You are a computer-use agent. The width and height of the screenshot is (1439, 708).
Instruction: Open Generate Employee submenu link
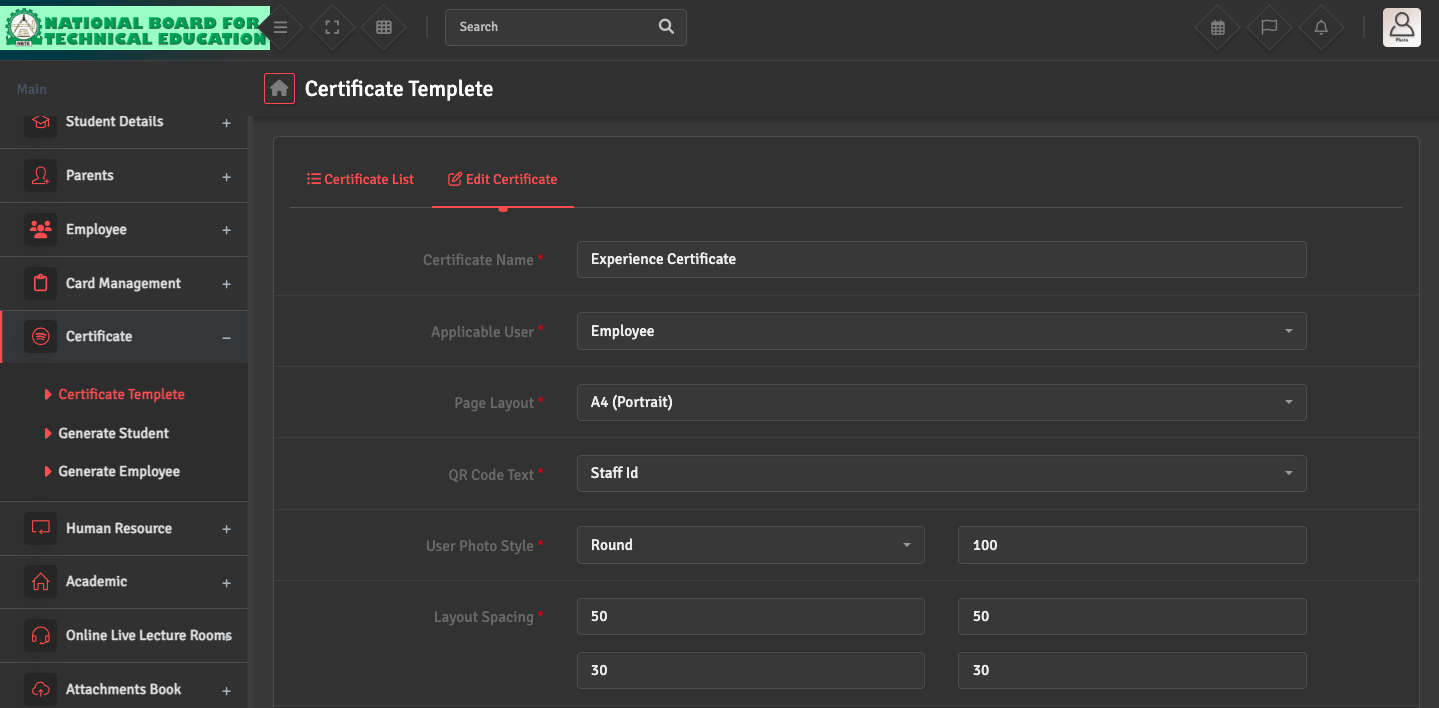point(119,471)
